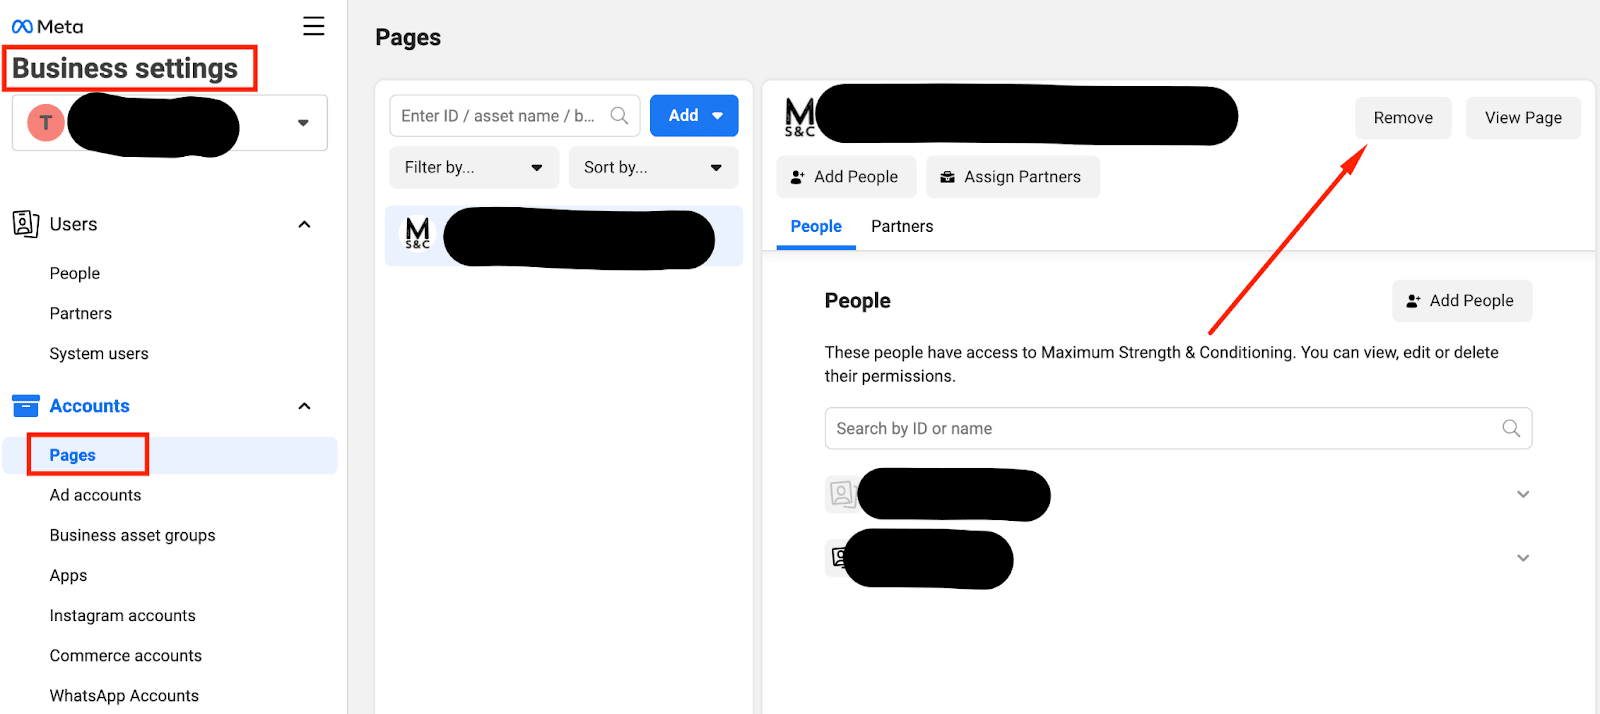Click the hamburger menu icon
1600x714 pixels.
[x=313, y=26]
